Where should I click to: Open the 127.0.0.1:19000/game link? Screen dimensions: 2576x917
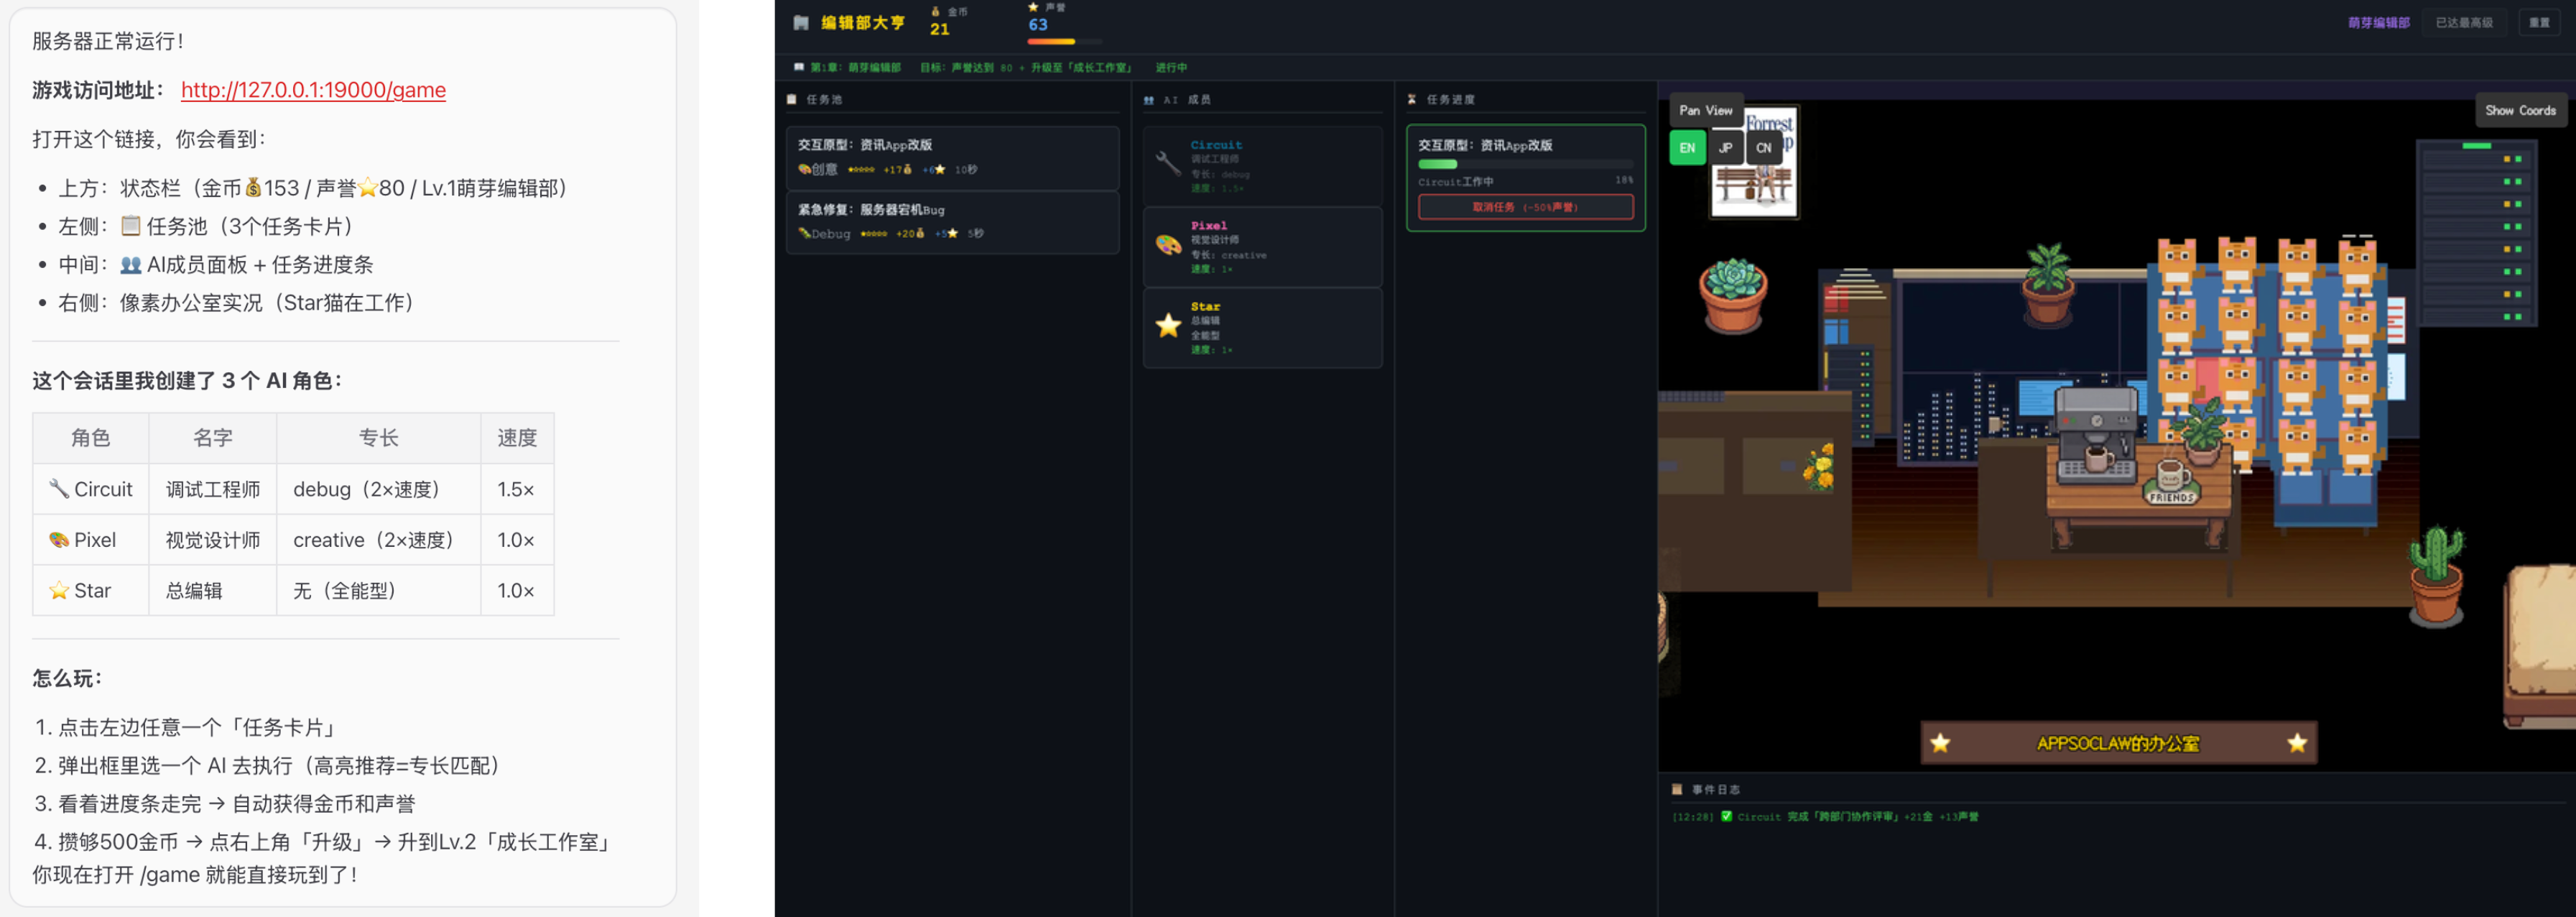point(313,90)
